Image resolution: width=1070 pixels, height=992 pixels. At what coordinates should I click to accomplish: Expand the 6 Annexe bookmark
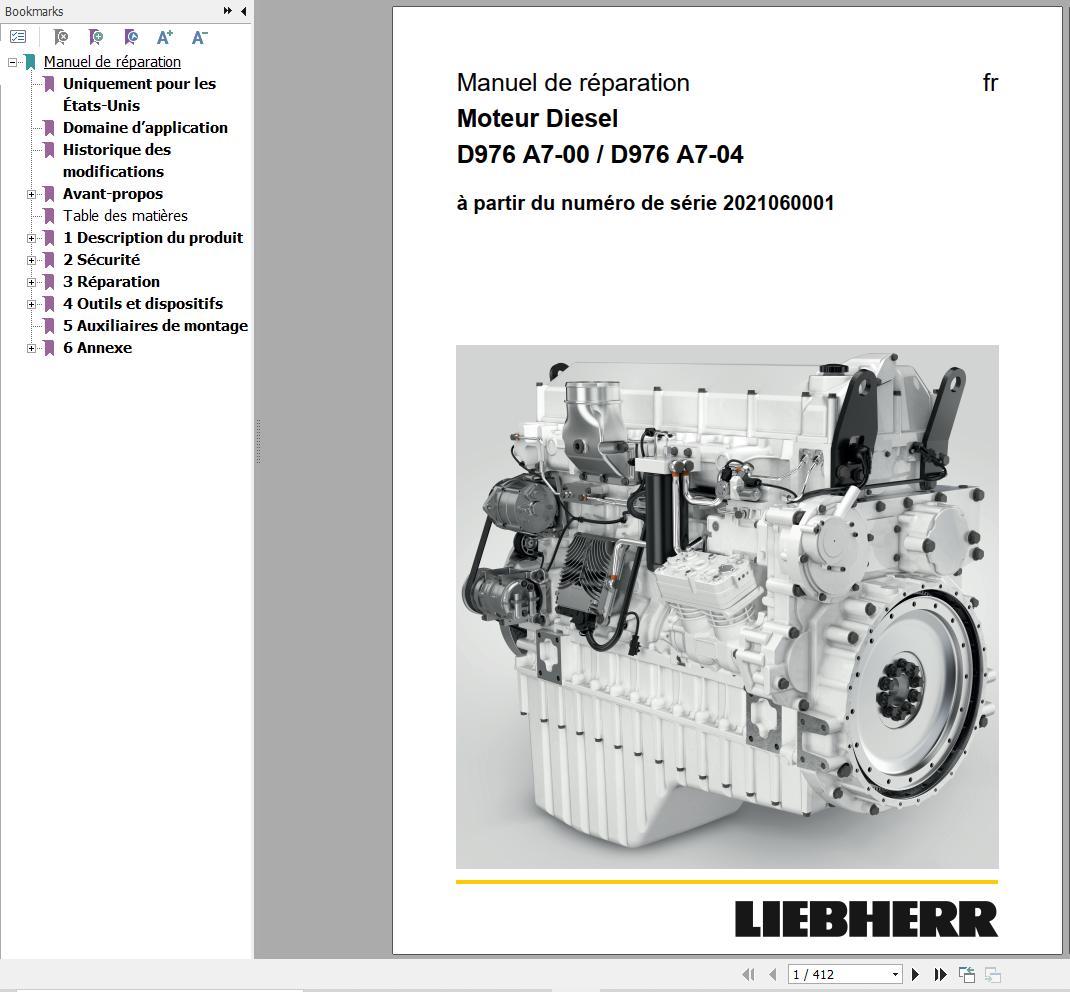click(31, 348)
